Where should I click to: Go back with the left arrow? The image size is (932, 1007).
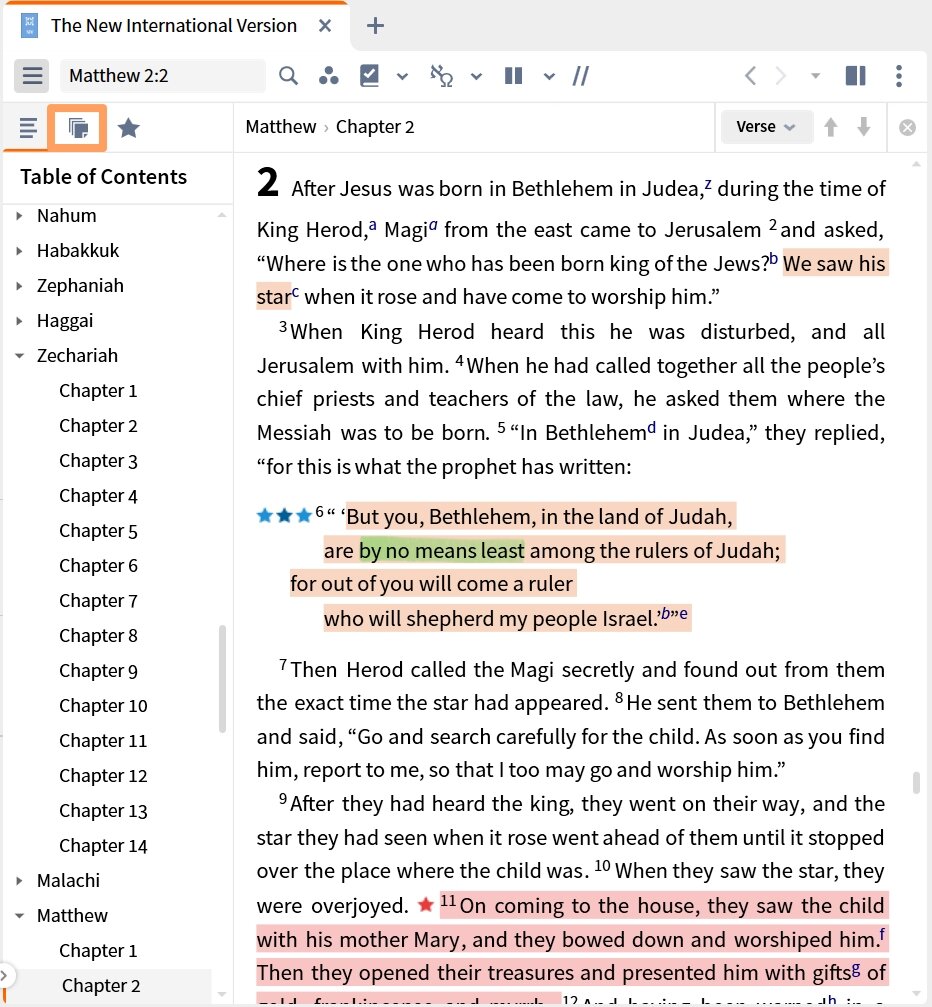(x=750, y=76)
